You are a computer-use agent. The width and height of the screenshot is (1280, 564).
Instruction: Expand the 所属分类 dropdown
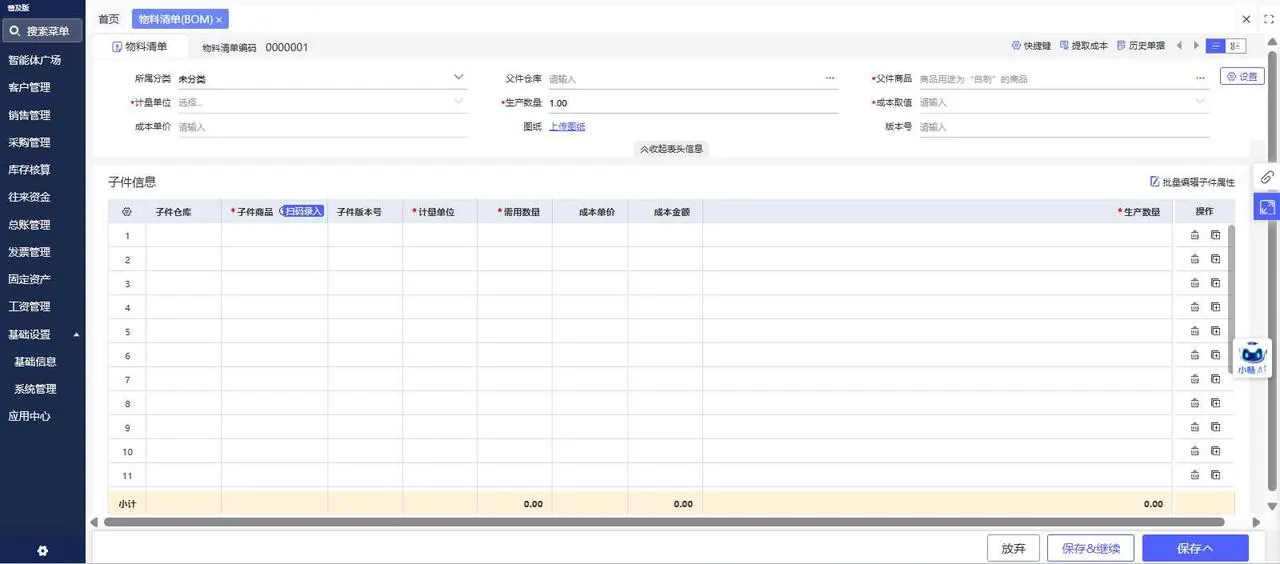[459, 77]
